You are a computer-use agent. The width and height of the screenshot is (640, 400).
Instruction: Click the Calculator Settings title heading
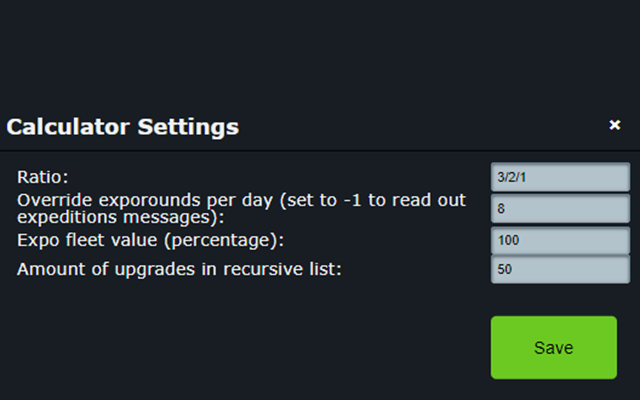coord(122,127)
